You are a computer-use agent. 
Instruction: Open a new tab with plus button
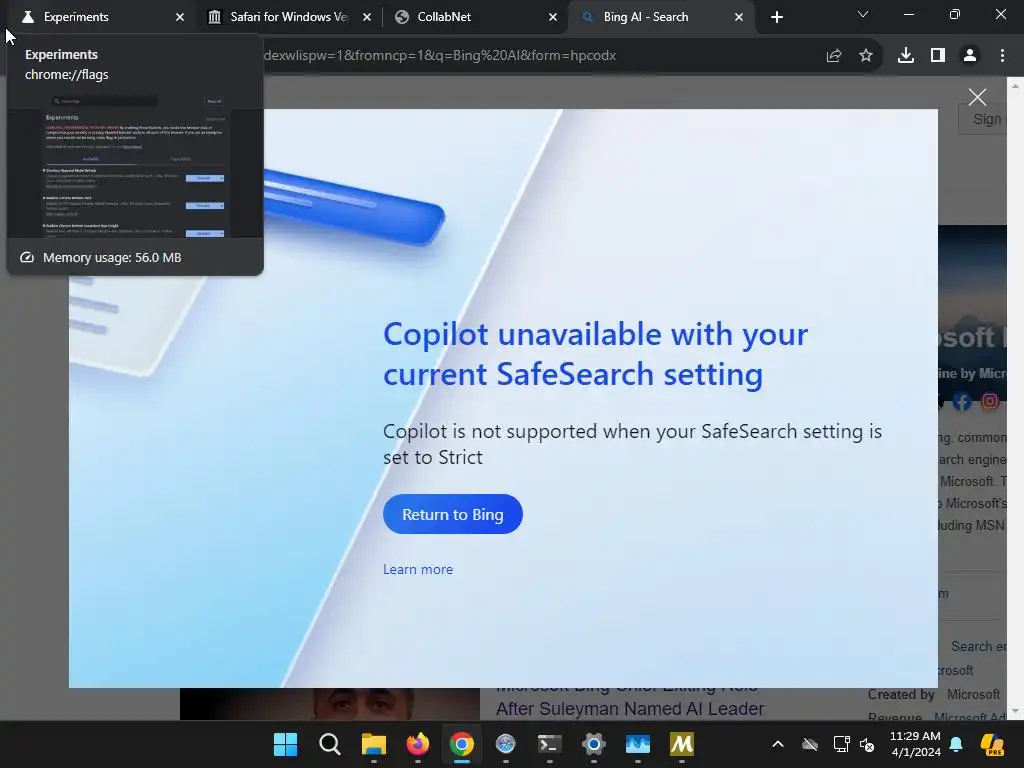coord(776,17)
